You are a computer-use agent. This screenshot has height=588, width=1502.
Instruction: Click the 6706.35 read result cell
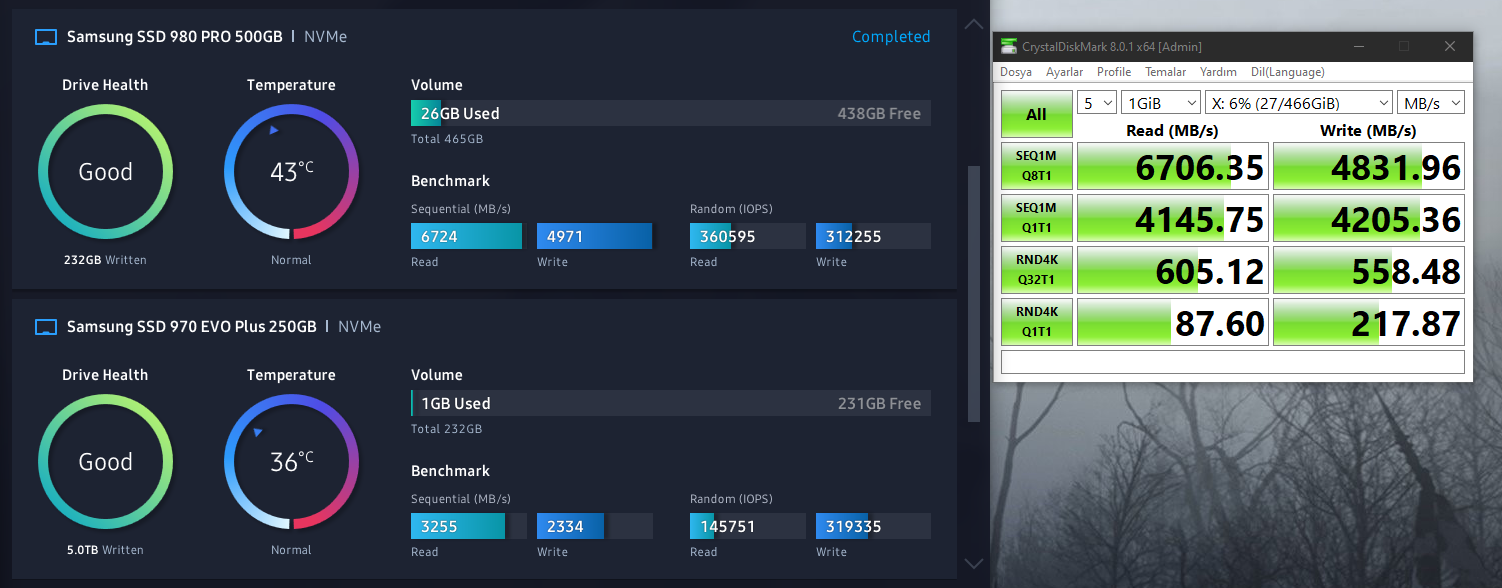coord(1173,166)
